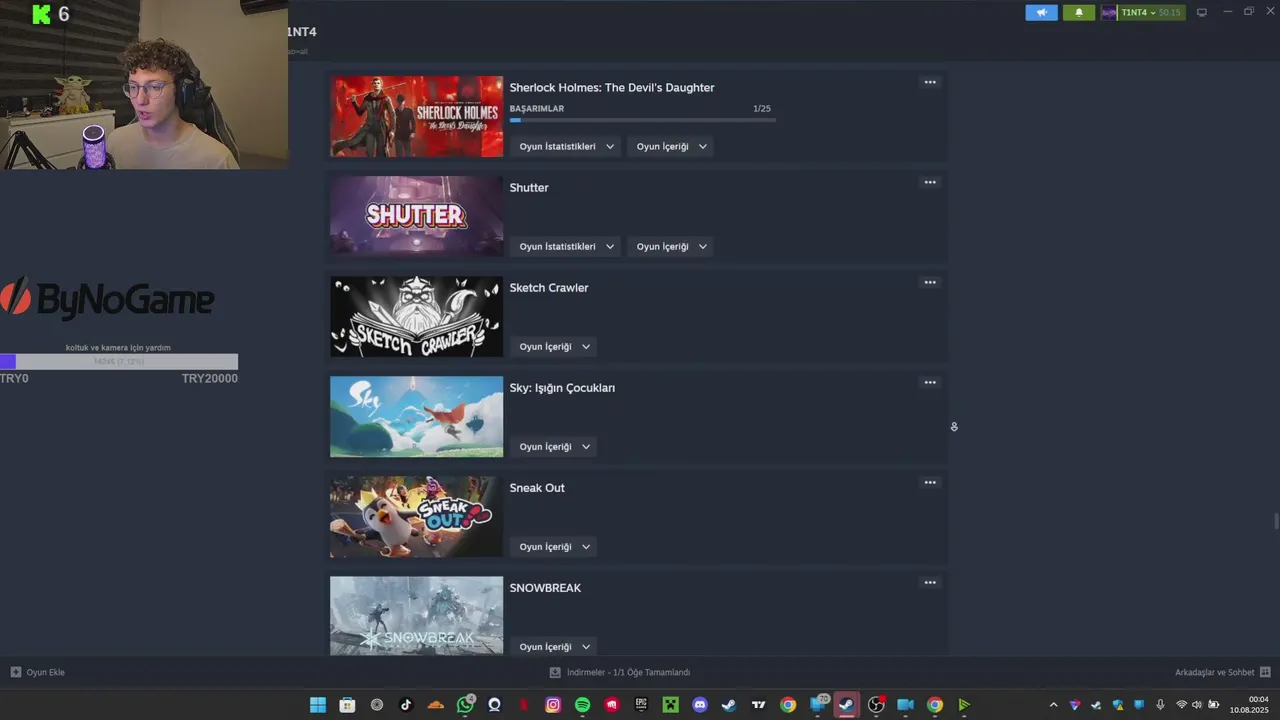Click the Oyun Ekle add game button
This screenshot has width=1280, height=720.
click(38, 672)
